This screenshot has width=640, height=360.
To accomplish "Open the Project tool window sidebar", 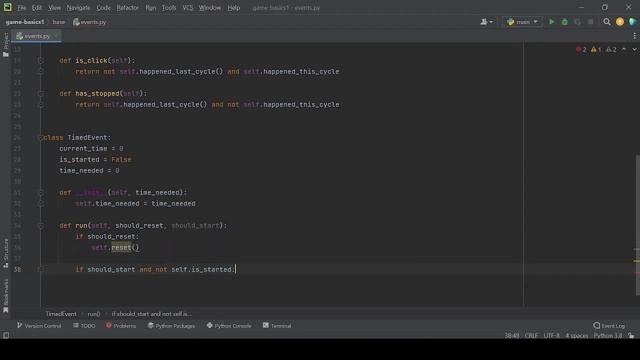I will click(x=6, y=44).
